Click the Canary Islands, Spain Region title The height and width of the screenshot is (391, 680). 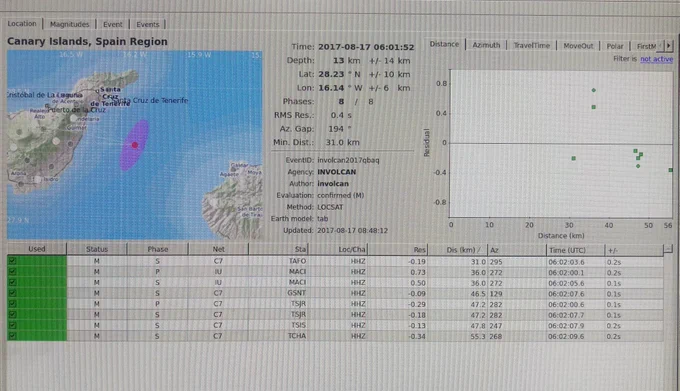click(x=87, y=42)
